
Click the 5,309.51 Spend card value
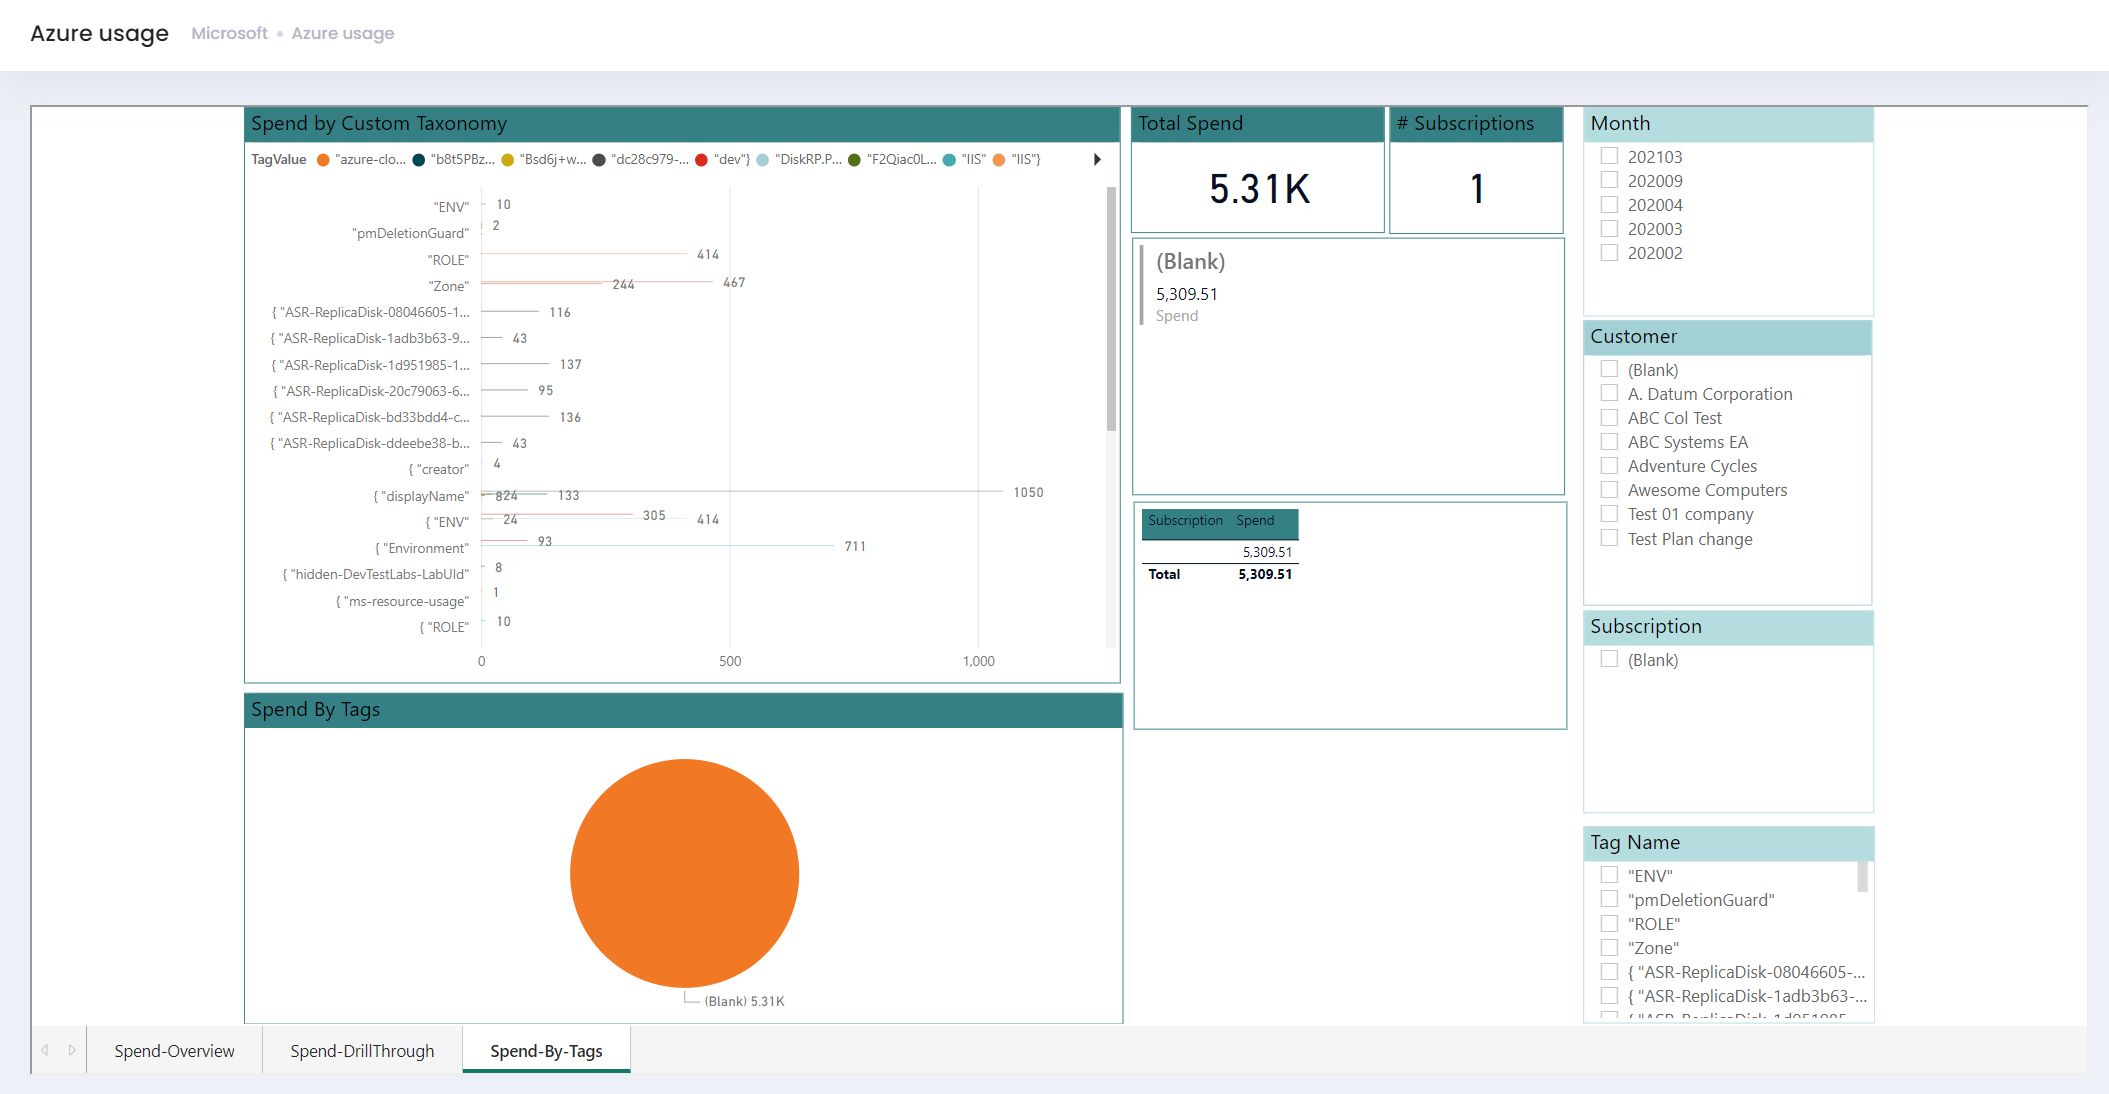tap(1187, 294)
